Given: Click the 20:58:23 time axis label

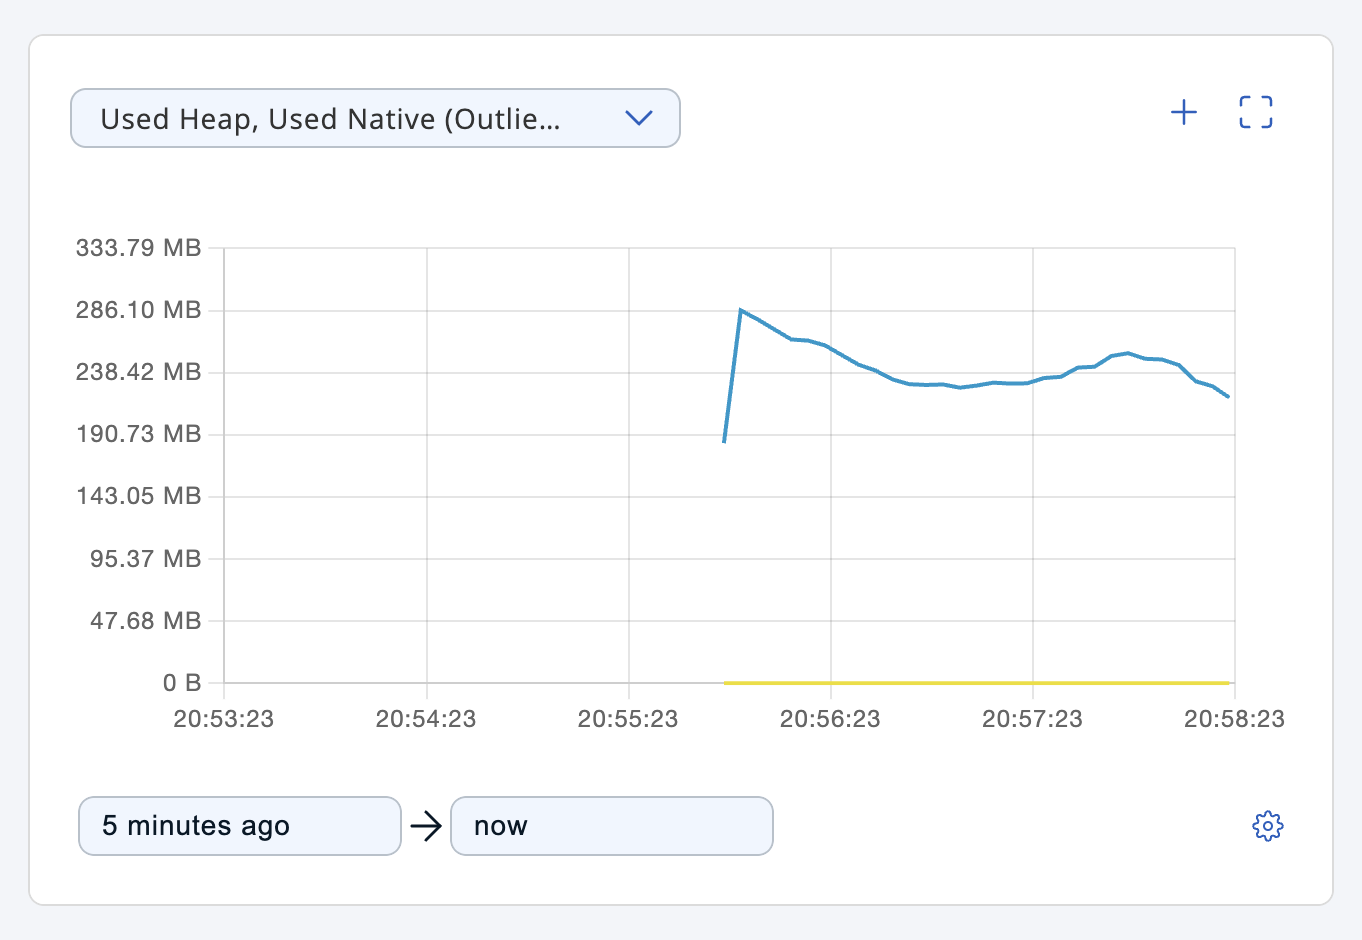Looking at the screenshot, I should [1234, 719].
